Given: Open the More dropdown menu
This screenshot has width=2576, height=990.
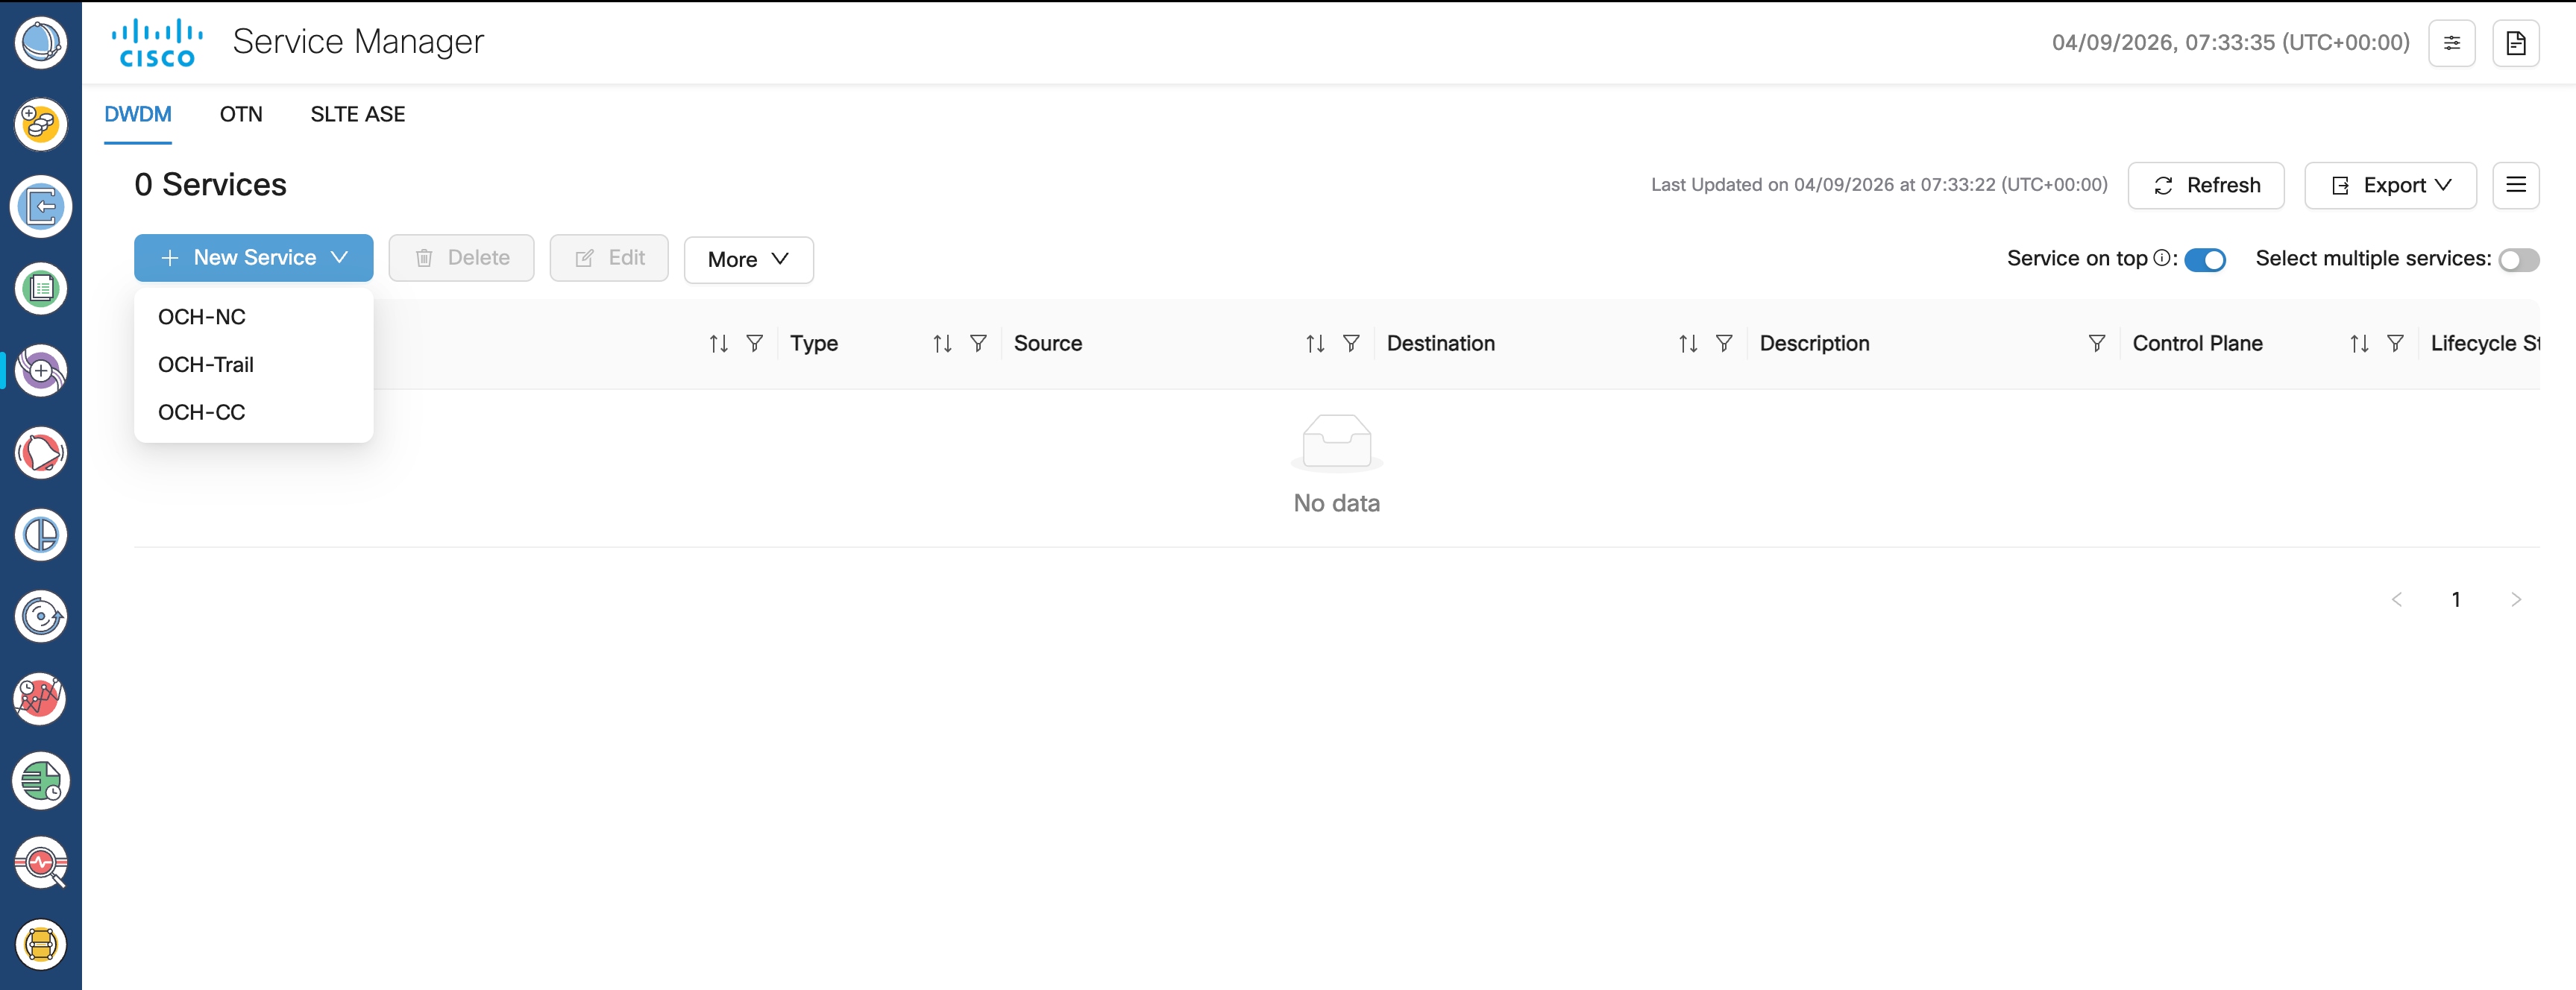Looking at the screenshot, I should pos(748,260).
